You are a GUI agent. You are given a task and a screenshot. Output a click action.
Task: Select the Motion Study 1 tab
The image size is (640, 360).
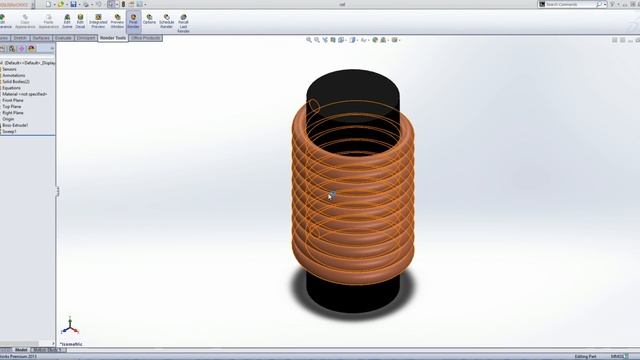point(47,350)
